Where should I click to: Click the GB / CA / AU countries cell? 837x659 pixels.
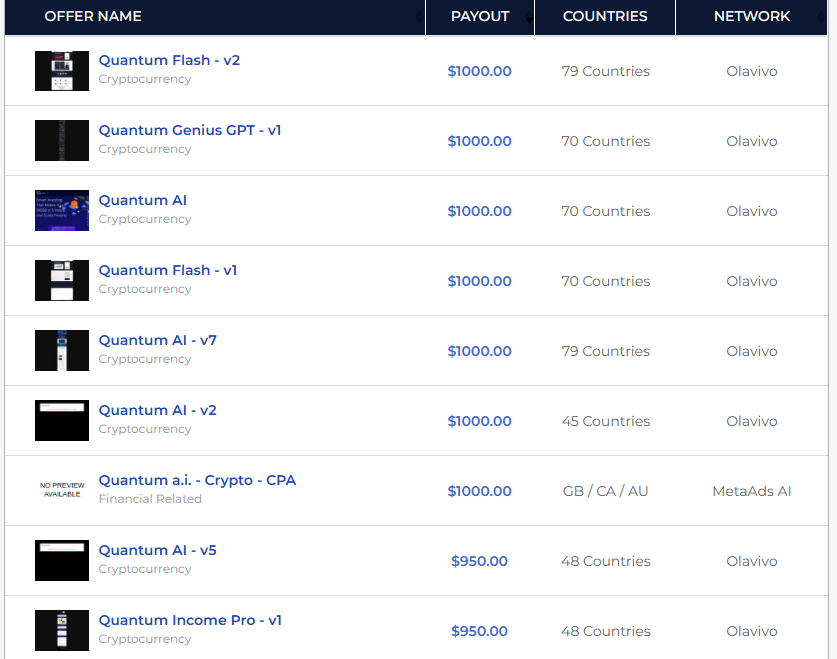coord(605,491)
